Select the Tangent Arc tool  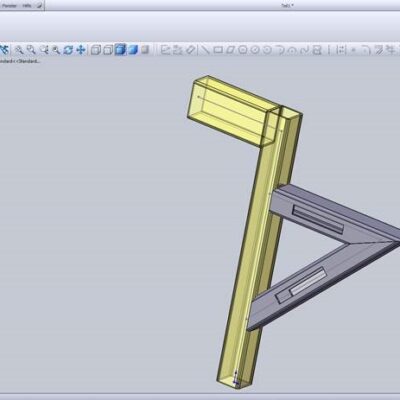tap(292, 50)
